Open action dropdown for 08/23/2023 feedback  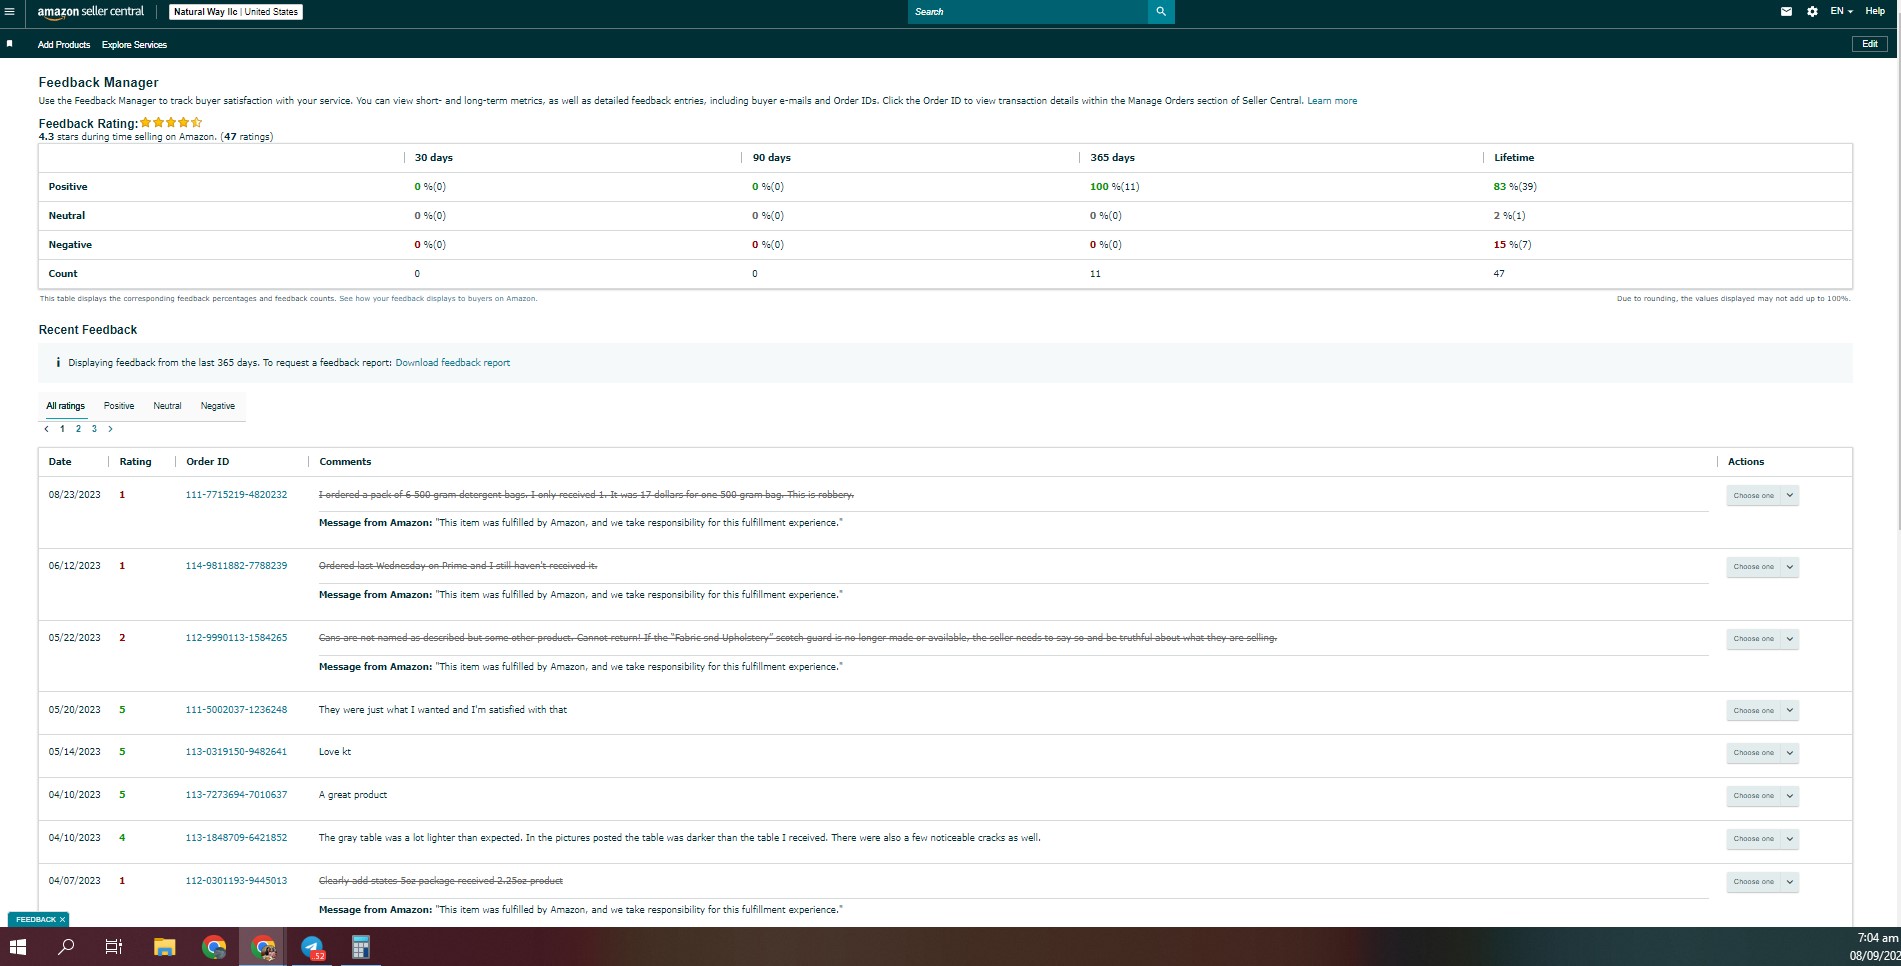coord(1762,496)
